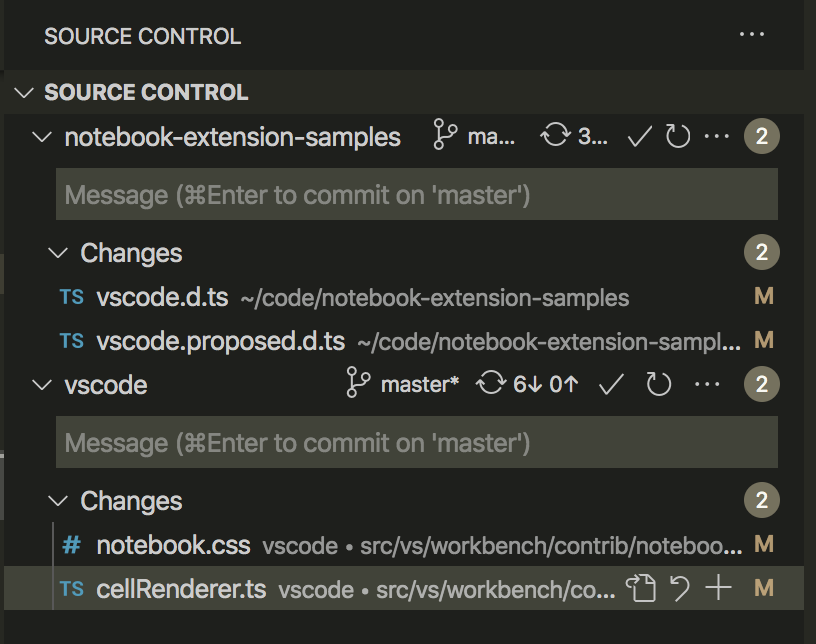Image resolution: width=816 pixels, height=644 pixels.
Task: Collapse the SOURCE CONTROL tree header
Action: coord(22,92)
